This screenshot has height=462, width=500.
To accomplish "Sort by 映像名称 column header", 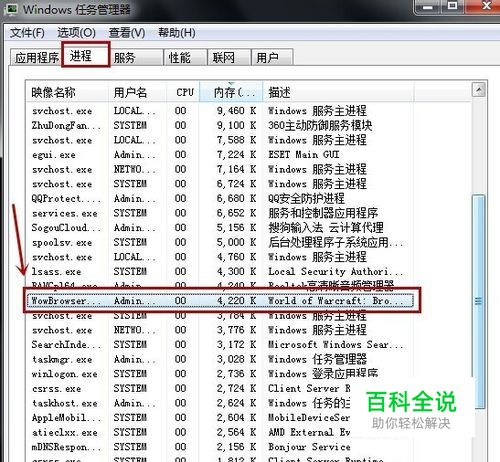I will [67, 92].
